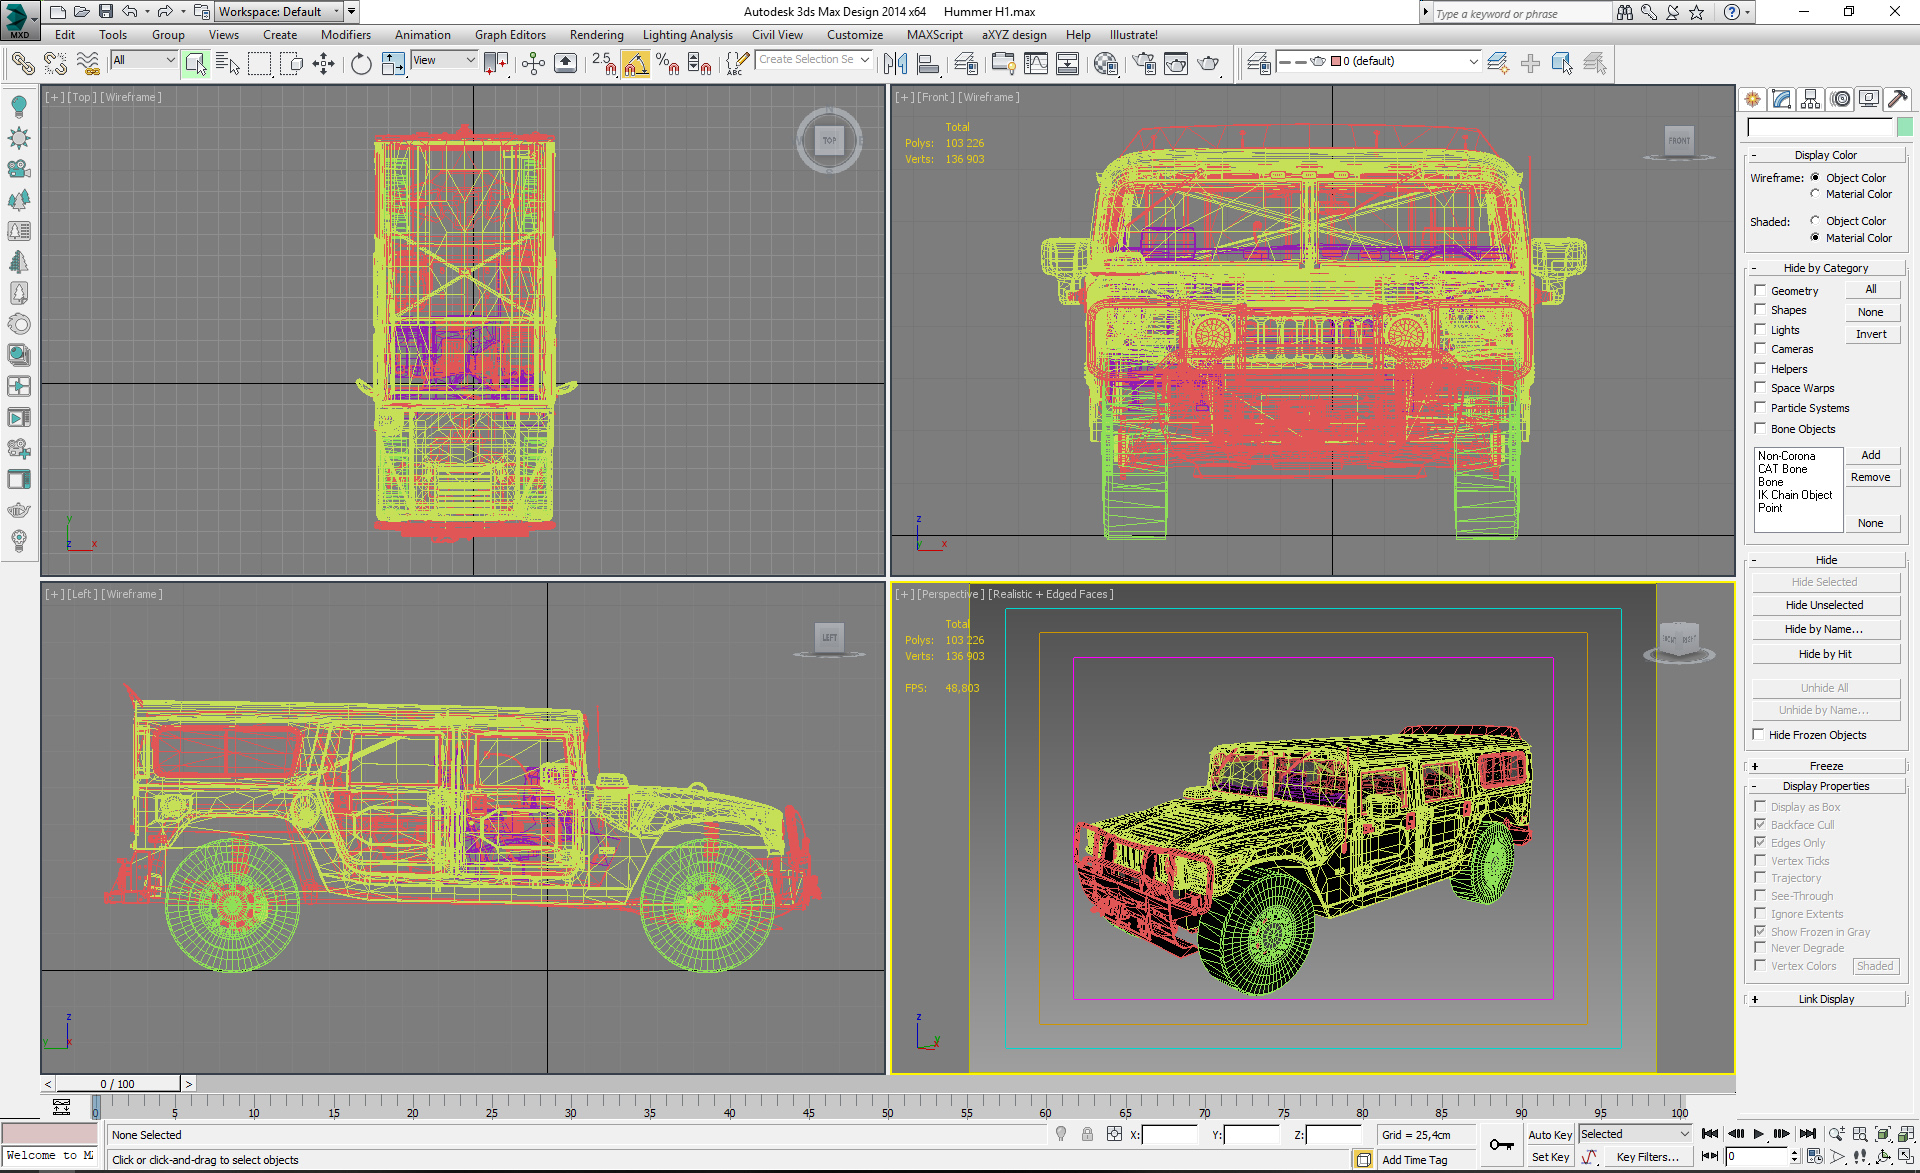Open the Lighting Analysis menu
This screenshot has height=1173, width=1920.
point(687,35)
